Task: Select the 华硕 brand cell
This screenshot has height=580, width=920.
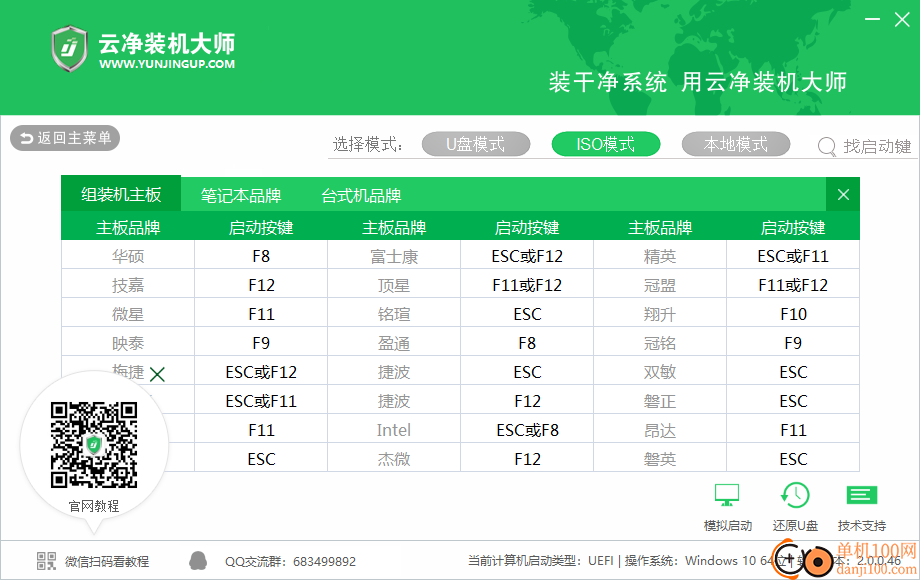Action: [128, 256]
